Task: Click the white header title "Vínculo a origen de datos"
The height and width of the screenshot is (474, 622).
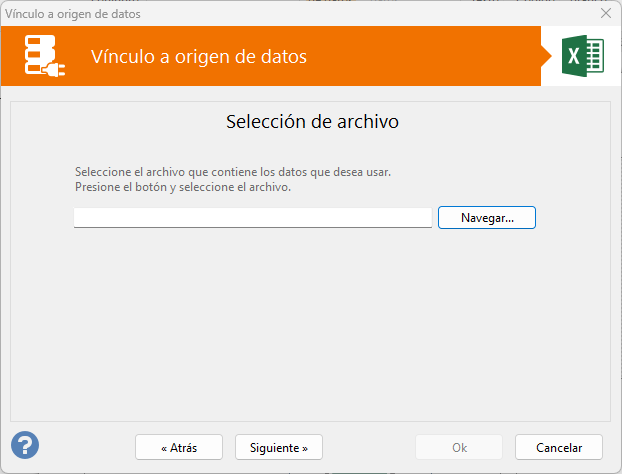Action: 198,57
